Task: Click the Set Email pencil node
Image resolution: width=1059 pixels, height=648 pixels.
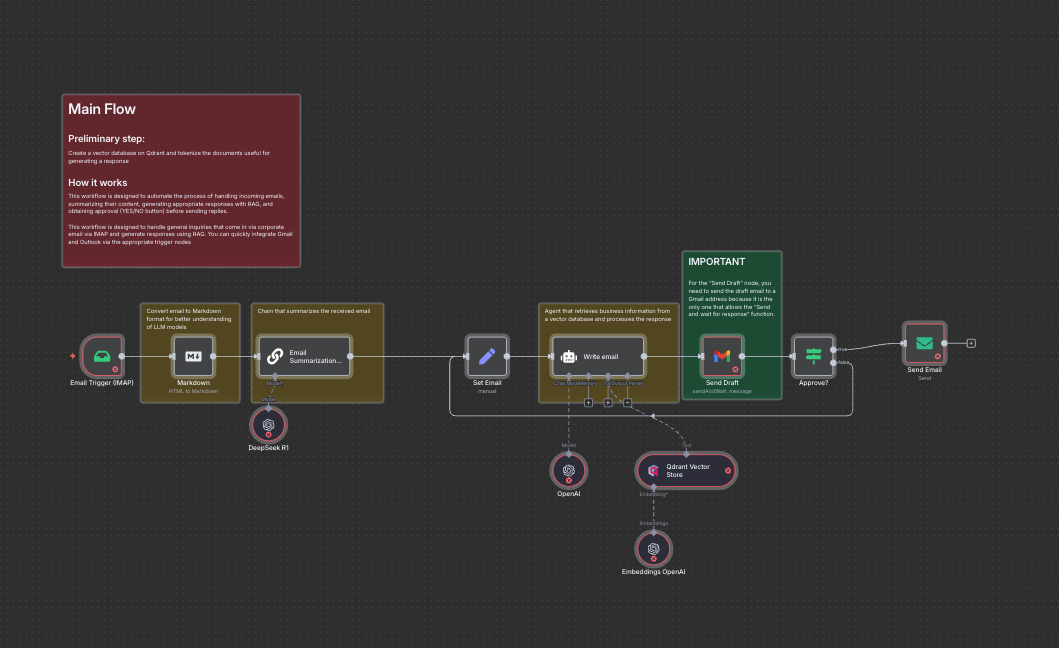Action: click(487, 356)
